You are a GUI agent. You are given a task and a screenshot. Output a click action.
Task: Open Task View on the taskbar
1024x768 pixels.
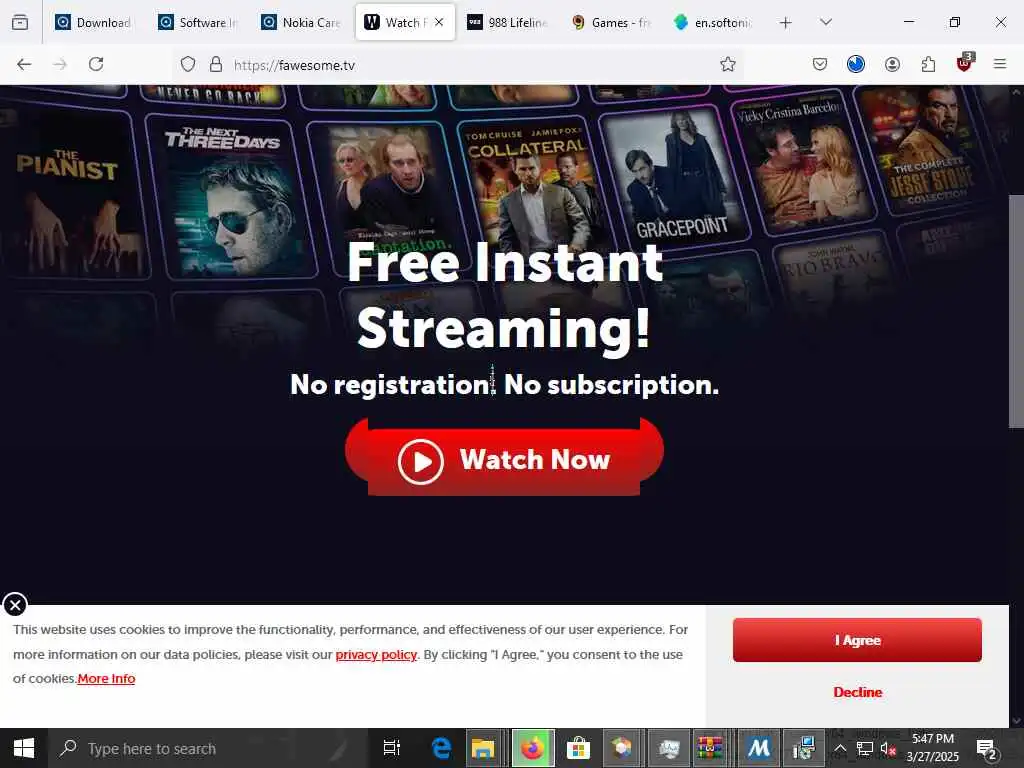tap(392, 748)
